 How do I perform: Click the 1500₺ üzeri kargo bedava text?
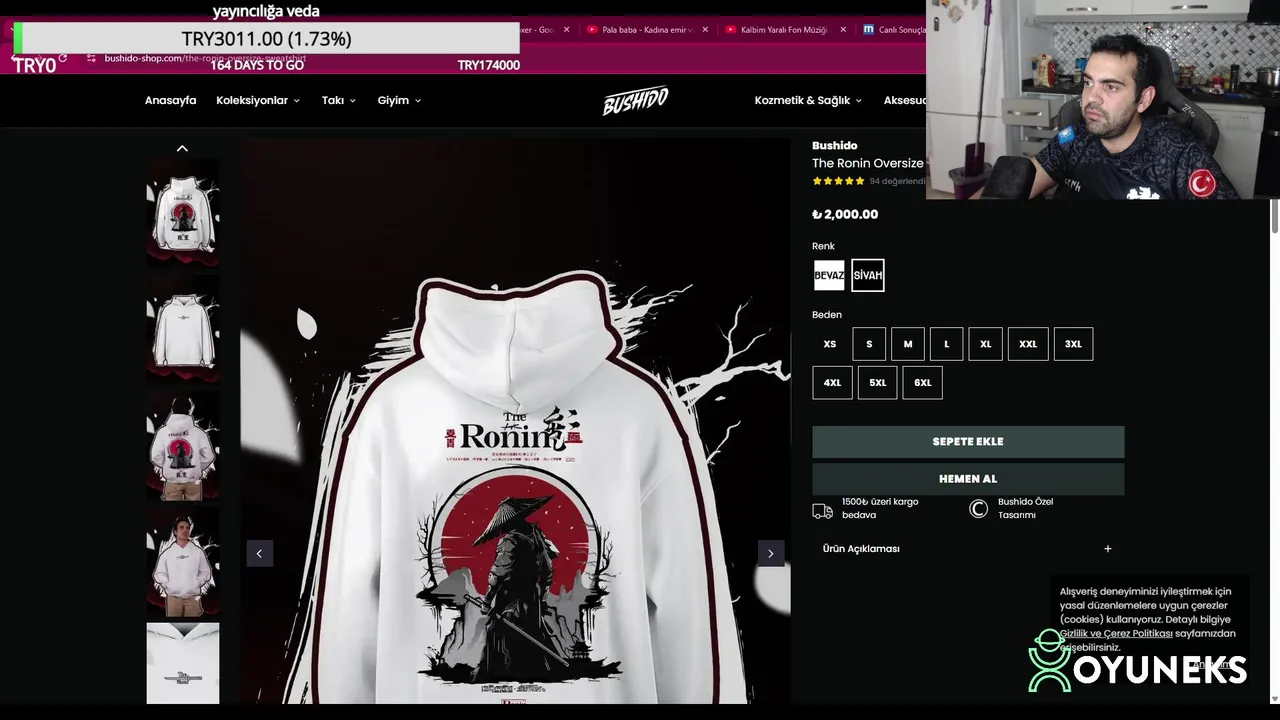[880, 508]
